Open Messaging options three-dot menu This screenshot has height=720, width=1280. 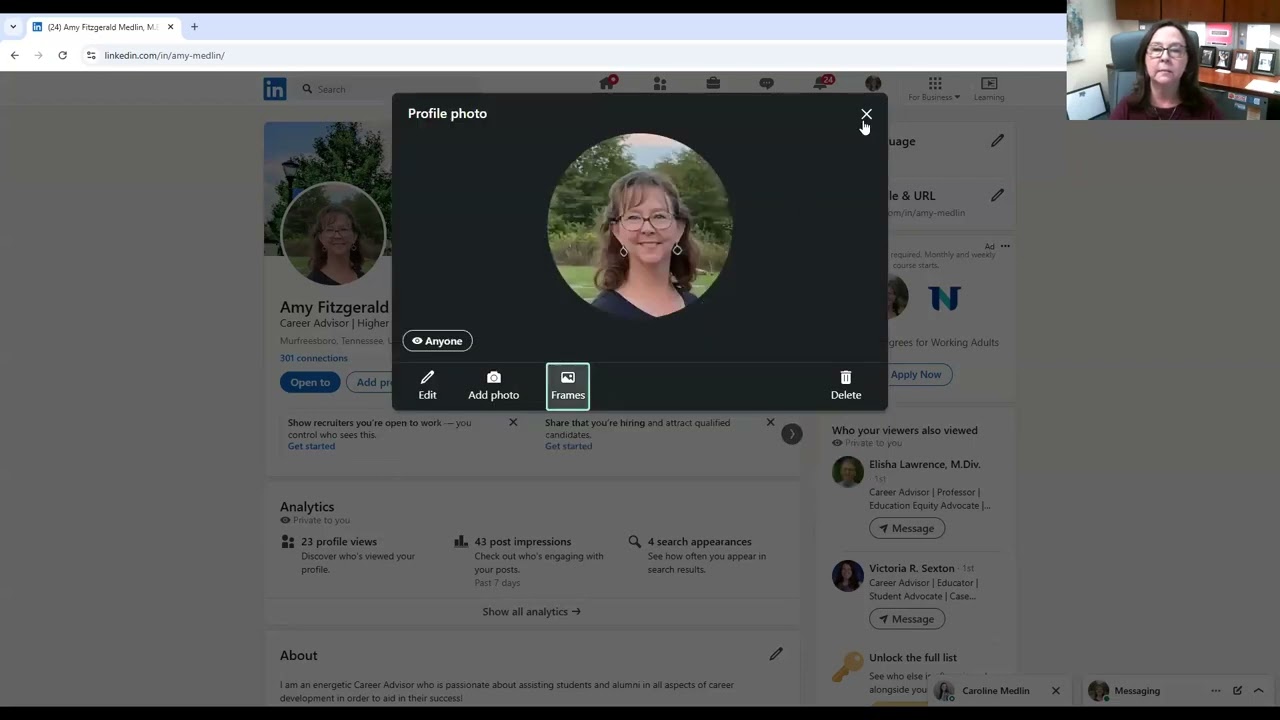[x=1216, y=690]
